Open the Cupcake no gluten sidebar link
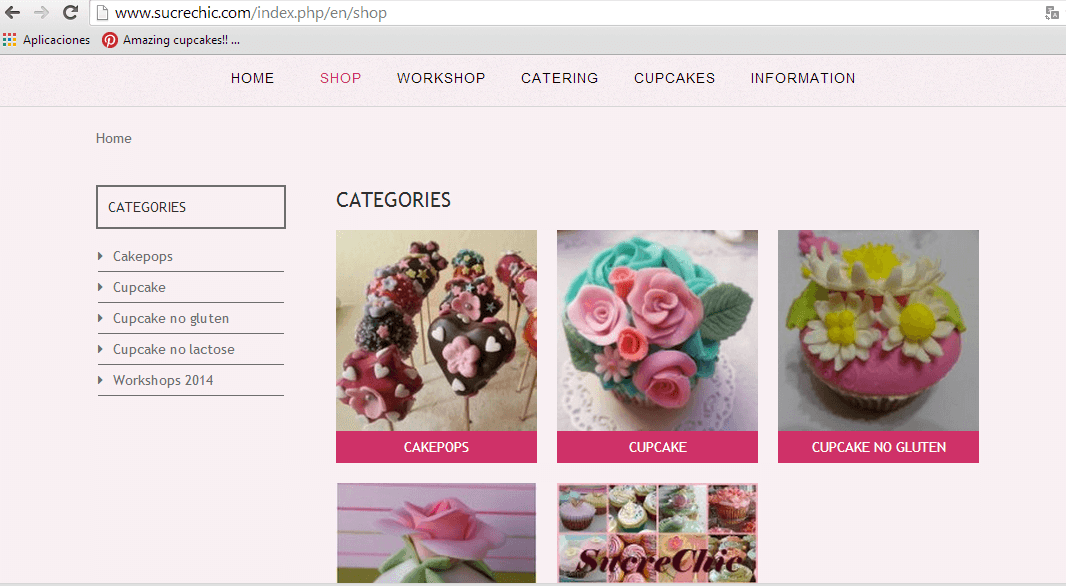This screenshot has width=1066, height=586. (171, 318)
